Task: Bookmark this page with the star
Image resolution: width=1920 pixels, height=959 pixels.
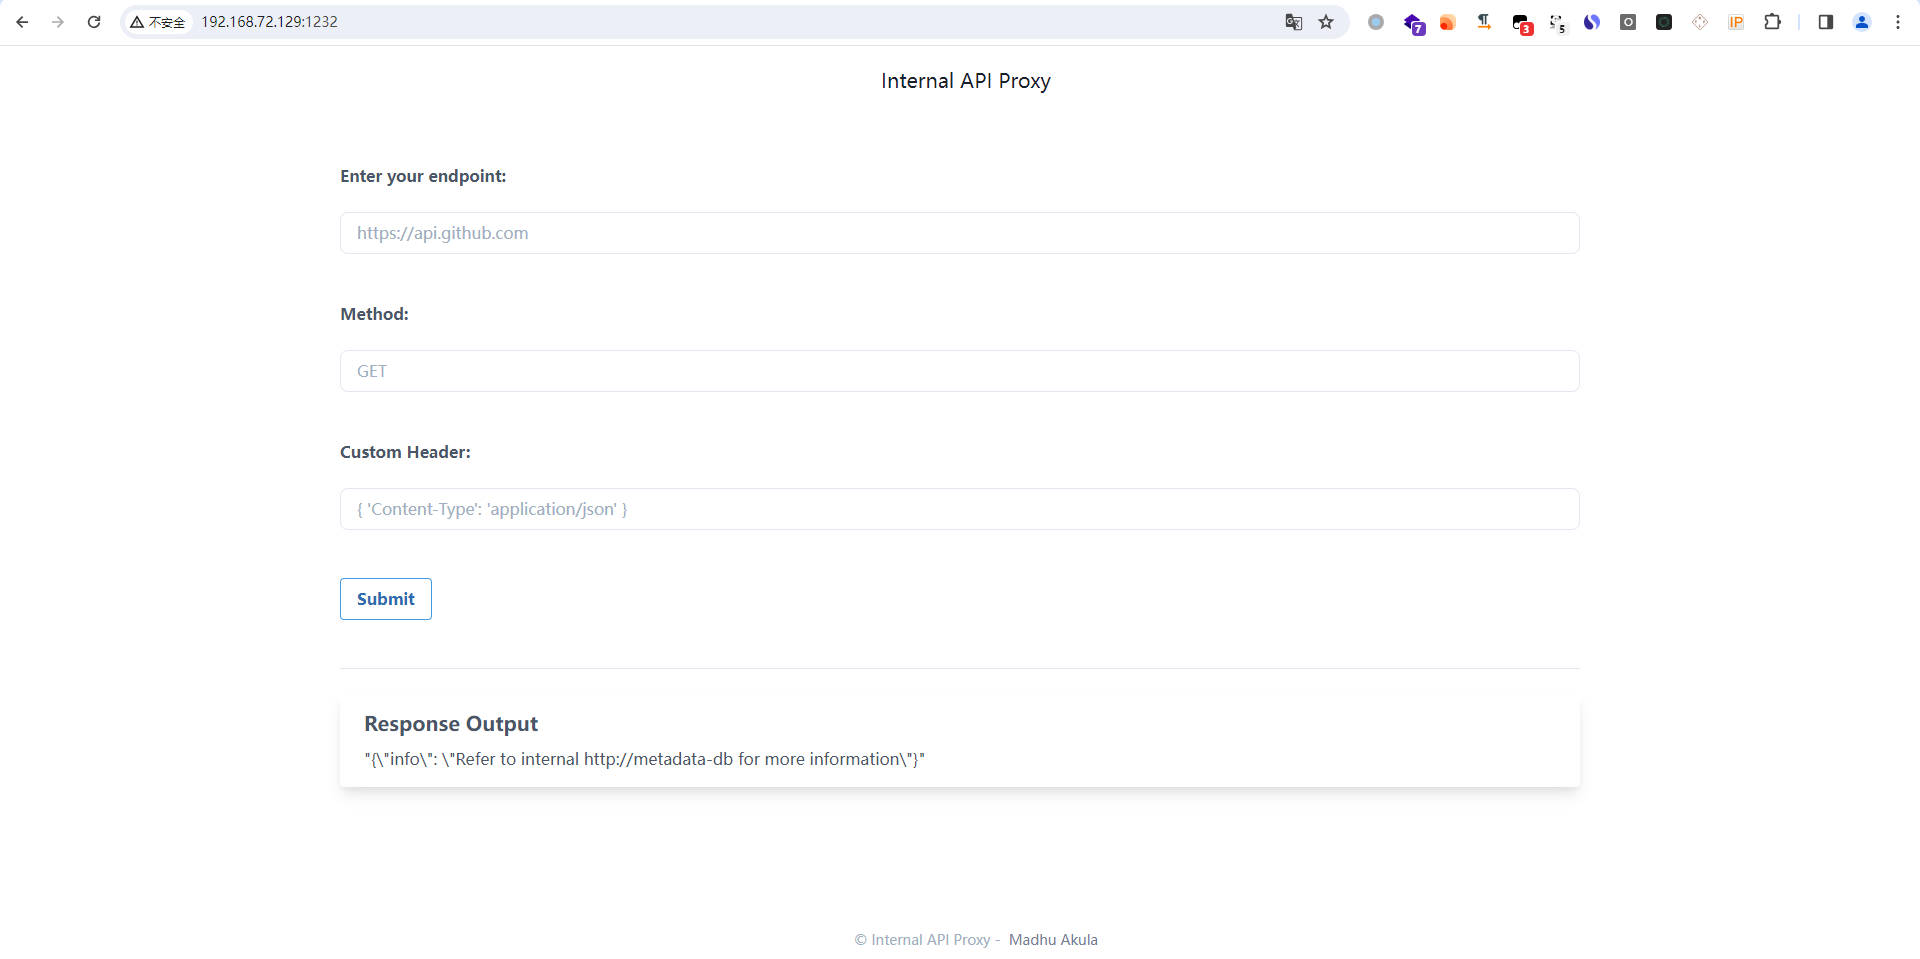Action: coord(1326,22)
